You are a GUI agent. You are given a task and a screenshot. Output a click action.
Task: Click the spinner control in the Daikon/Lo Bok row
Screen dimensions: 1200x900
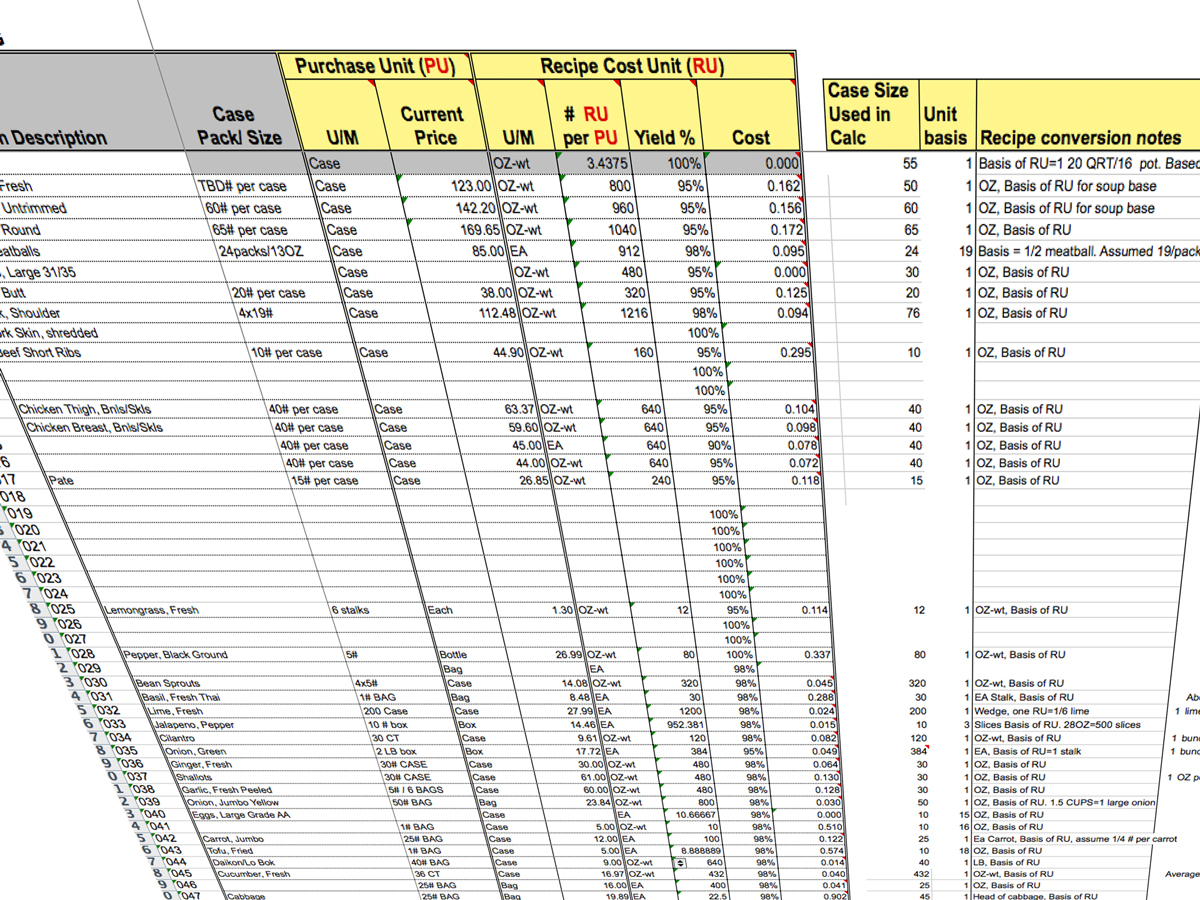(x=681, y=861)
